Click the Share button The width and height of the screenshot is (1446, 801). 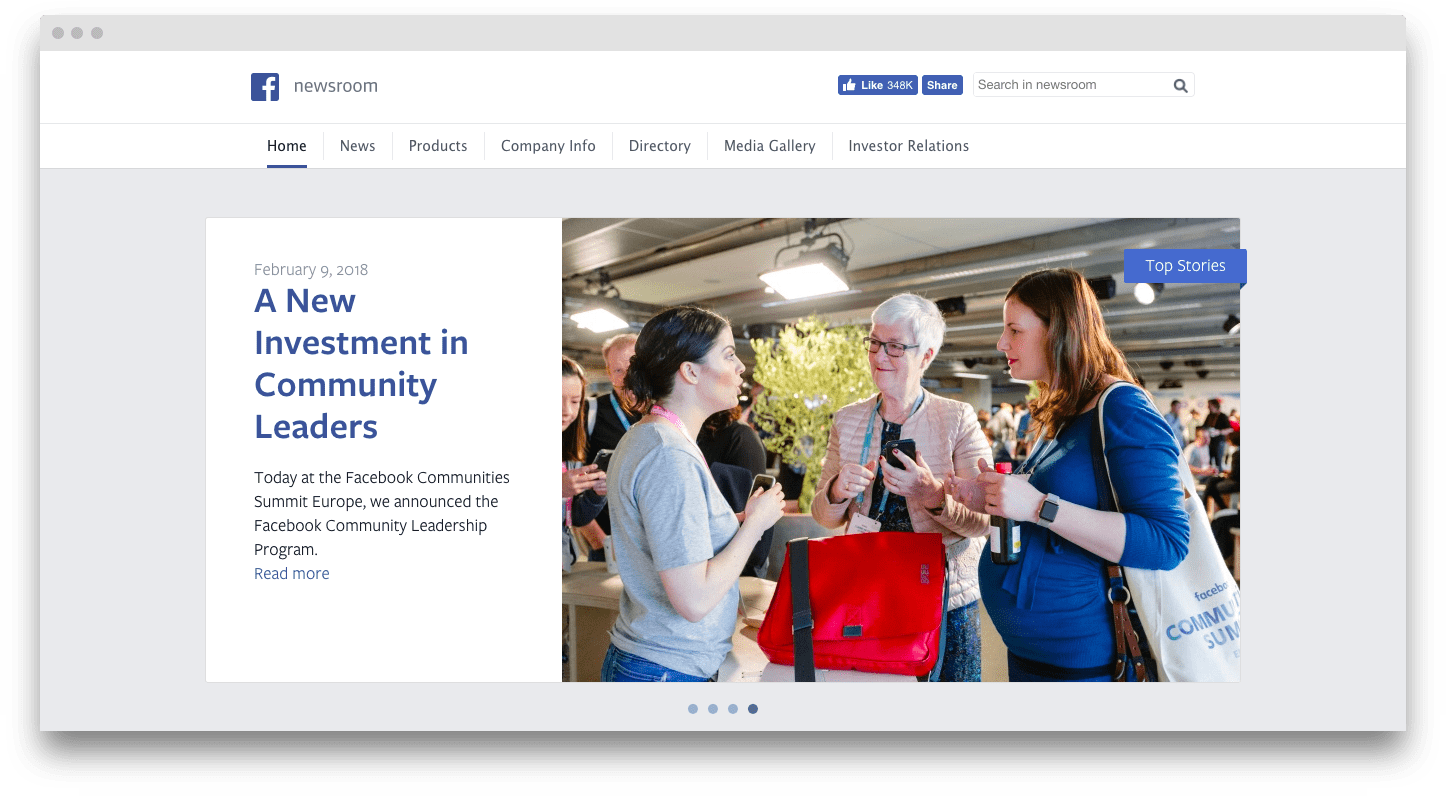942,85
